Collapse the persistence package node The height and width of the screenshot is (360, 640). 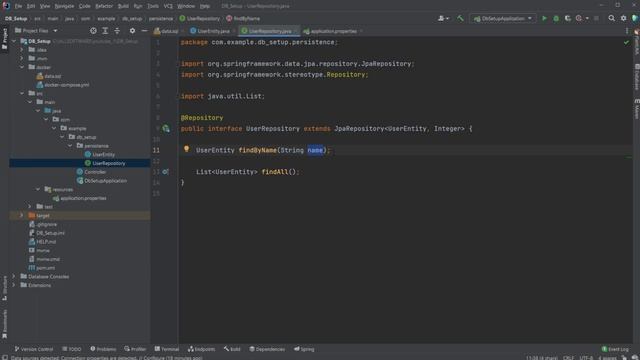pos(70,146)
